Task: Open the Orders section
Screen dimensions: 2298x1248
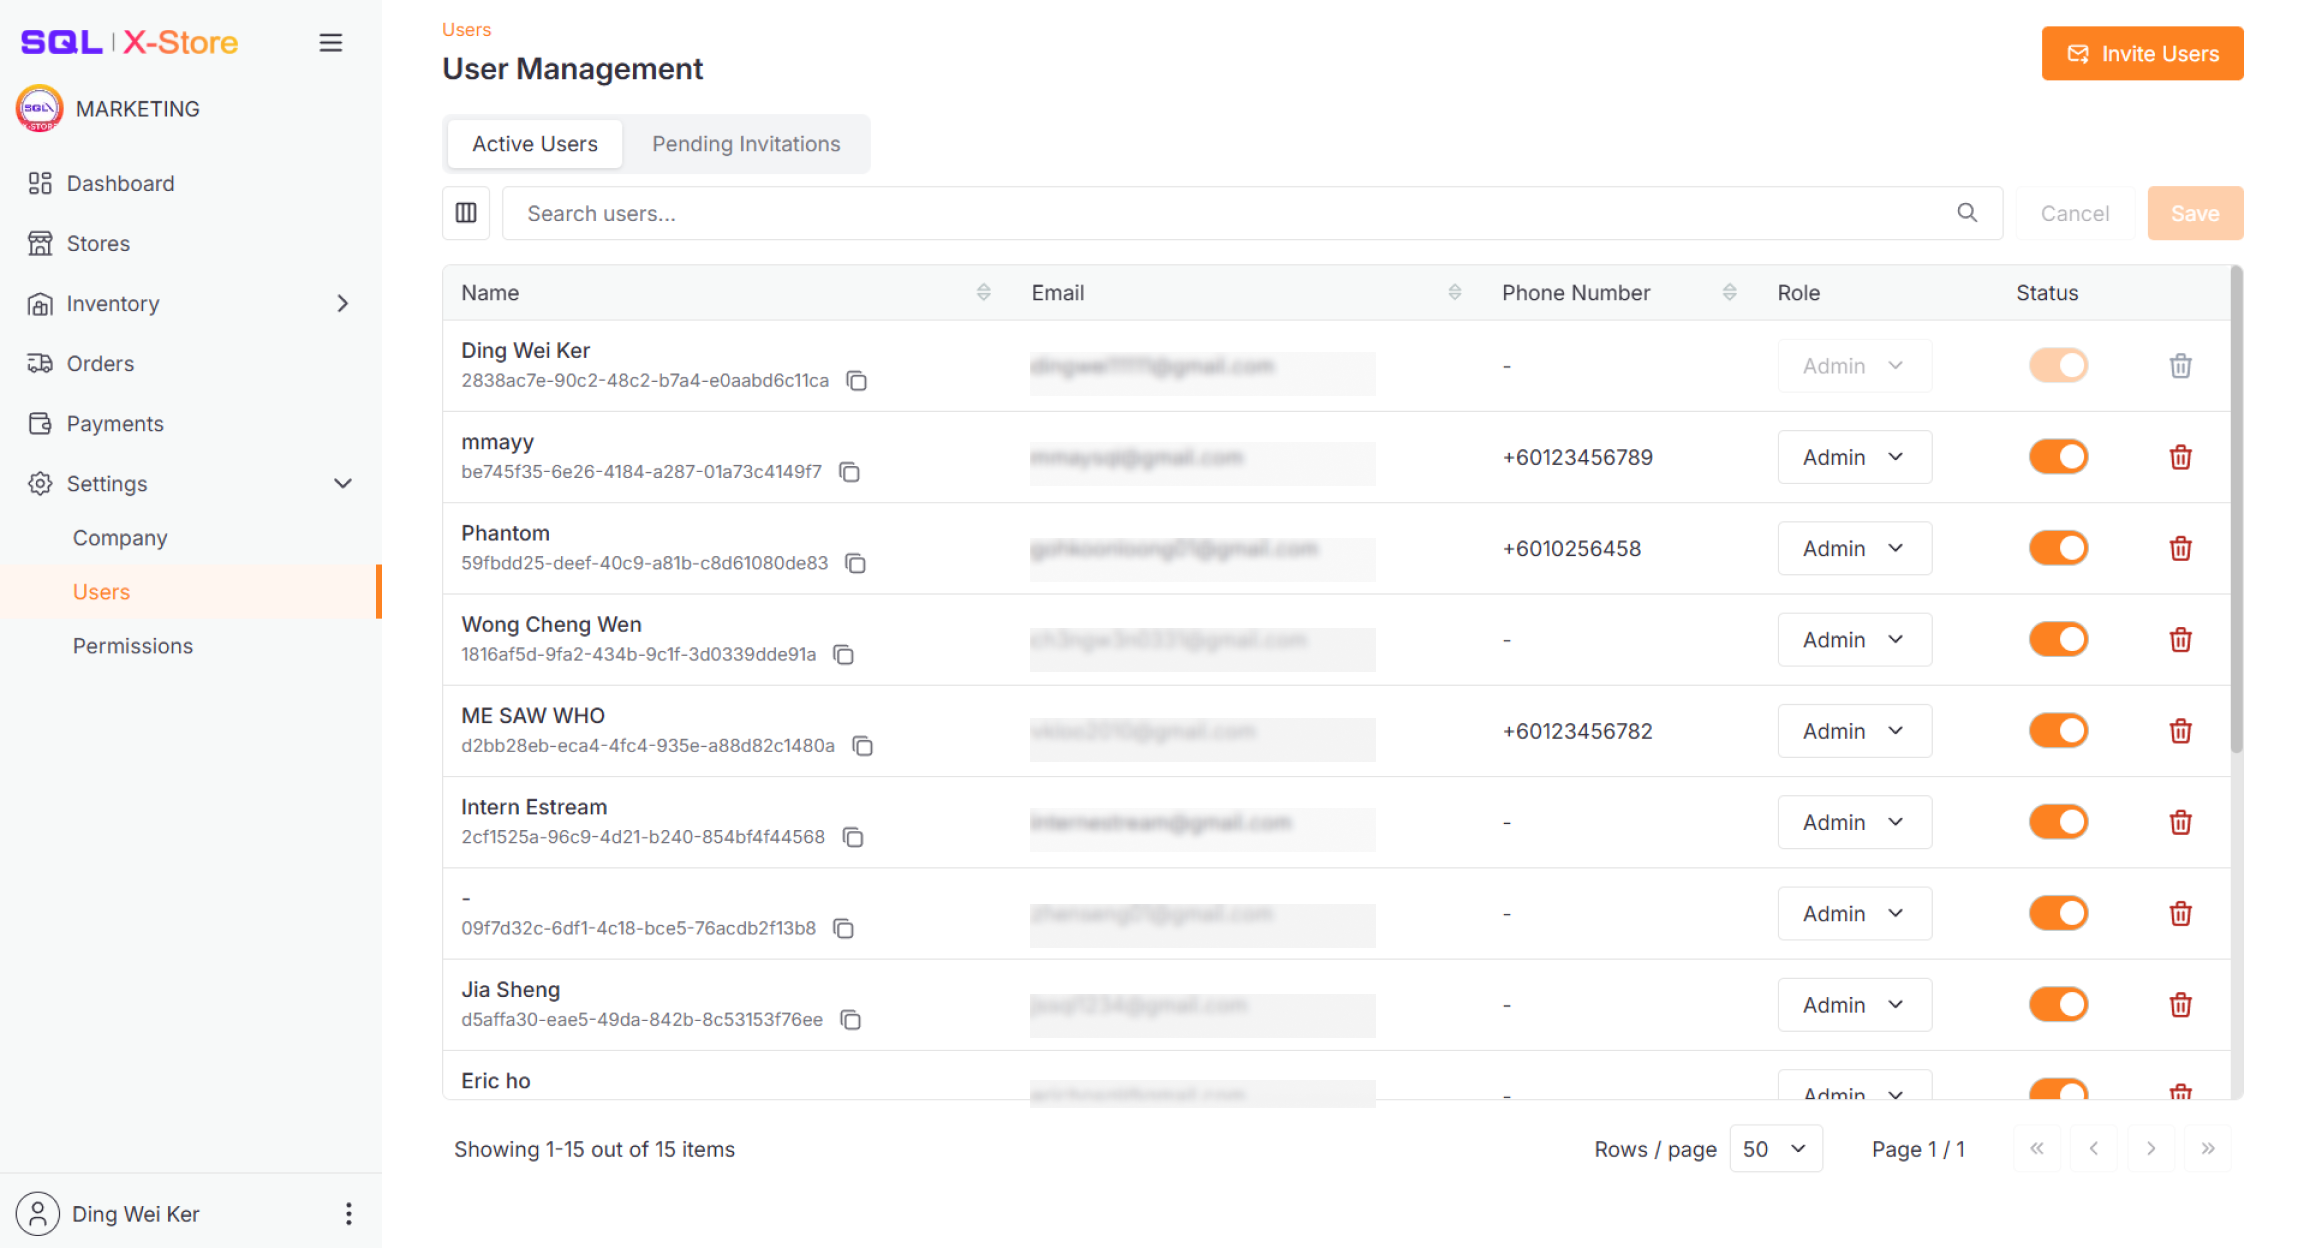Action: pyautogui.click(x=100, y=363)
